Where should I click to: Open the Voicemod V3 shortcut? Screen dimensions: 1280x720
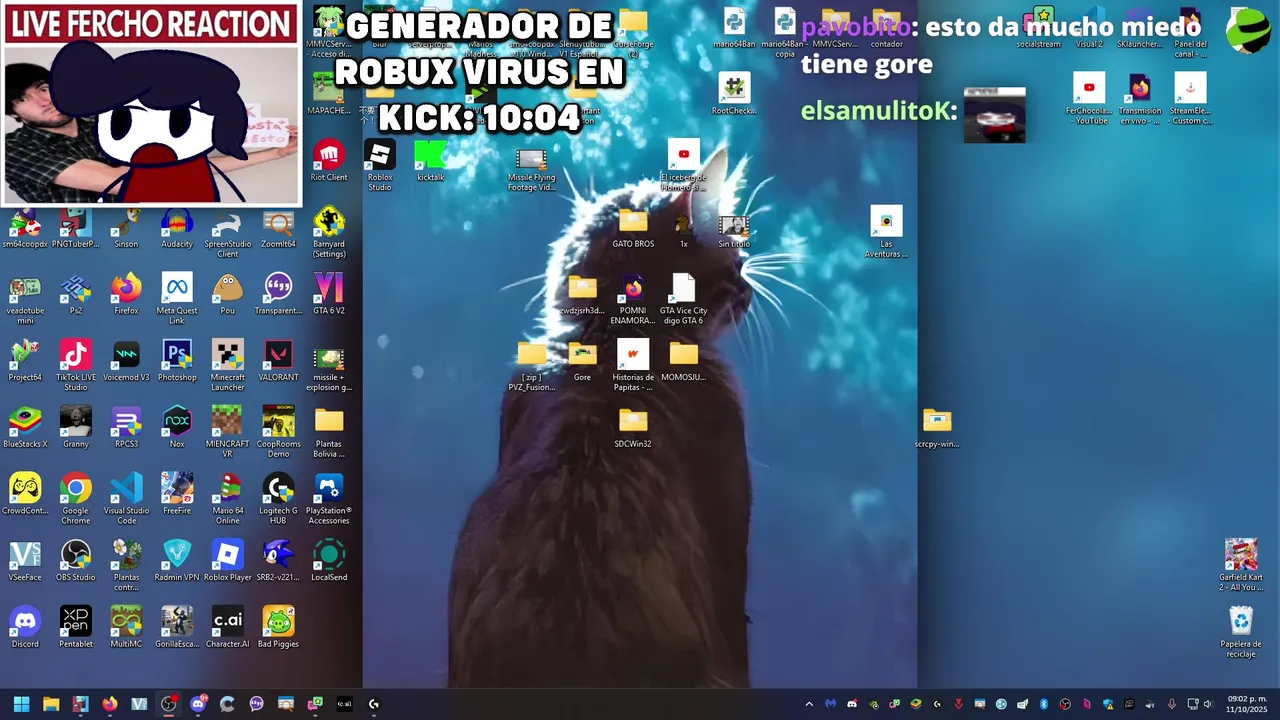point(126,362)
